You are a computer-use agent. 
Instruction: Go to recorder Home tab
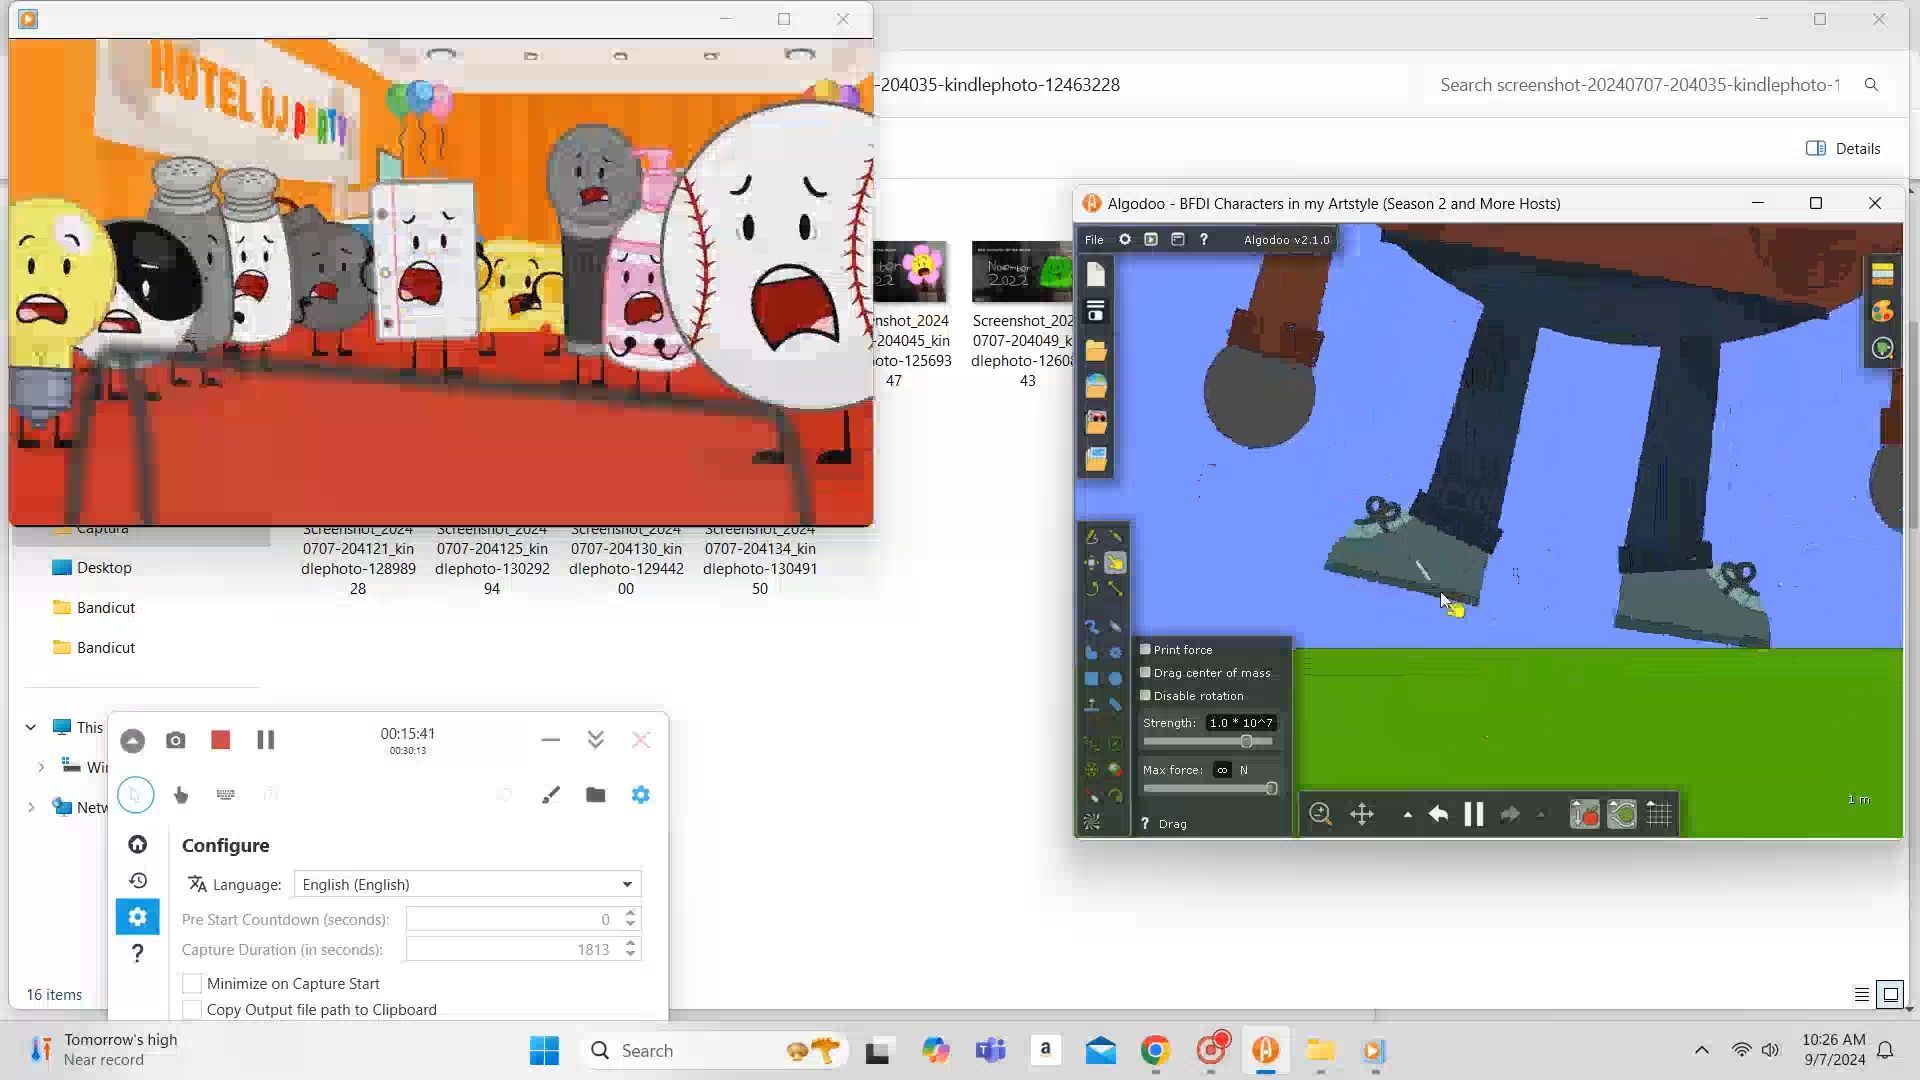click(137, 844)
